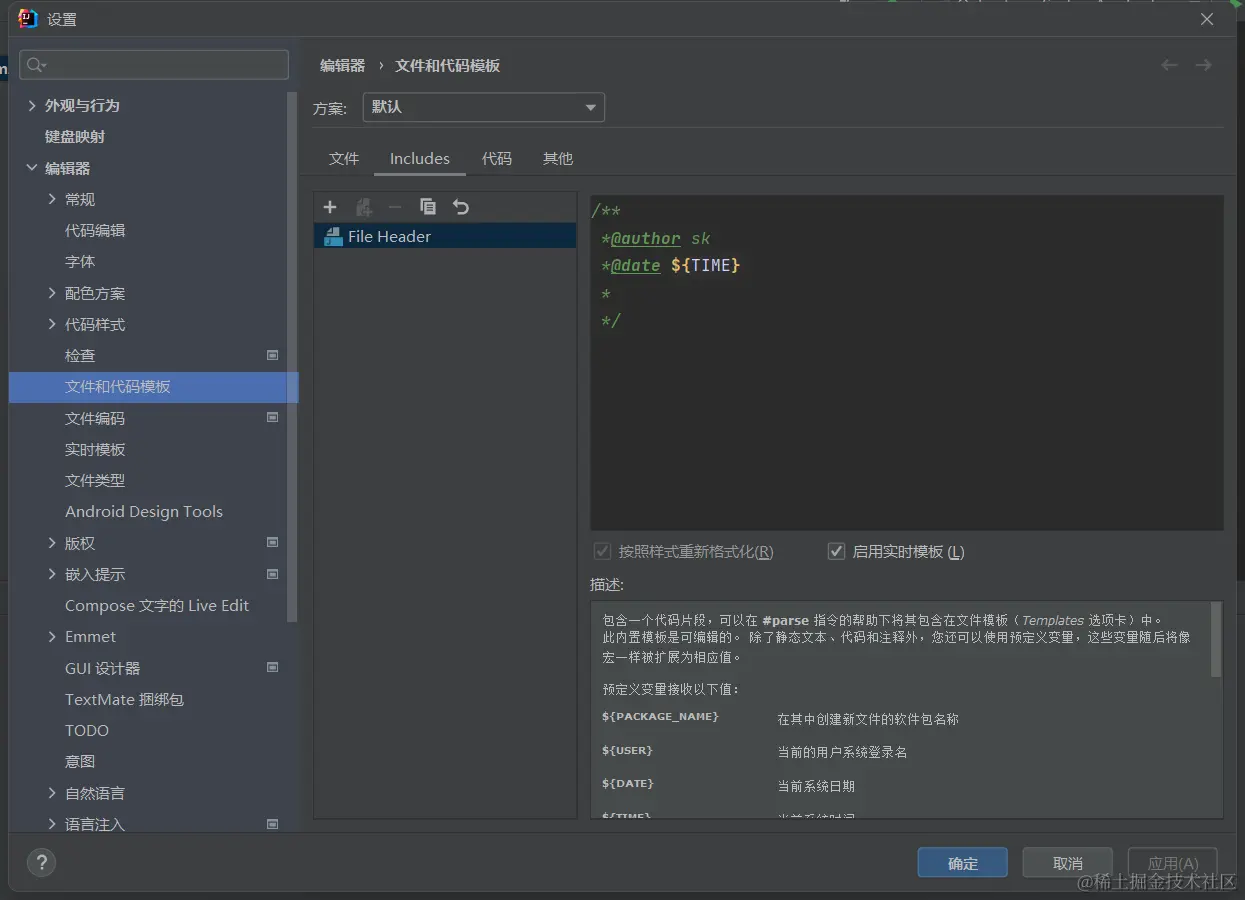Image resolution: width=1245 pixels, height=900 pixels.
Task: Click the File Header template icon
Action: tap(333, 236)
